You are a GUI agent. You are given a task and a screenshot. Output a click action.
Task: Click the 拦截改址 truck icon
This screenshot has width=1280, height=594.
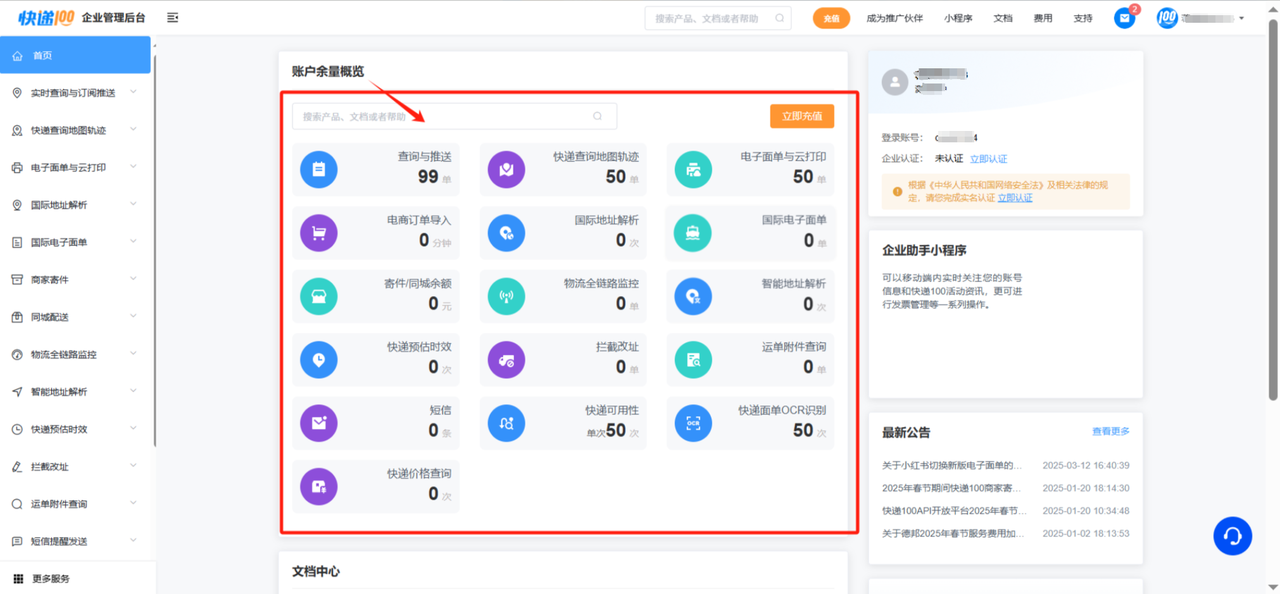pos(506,359)
